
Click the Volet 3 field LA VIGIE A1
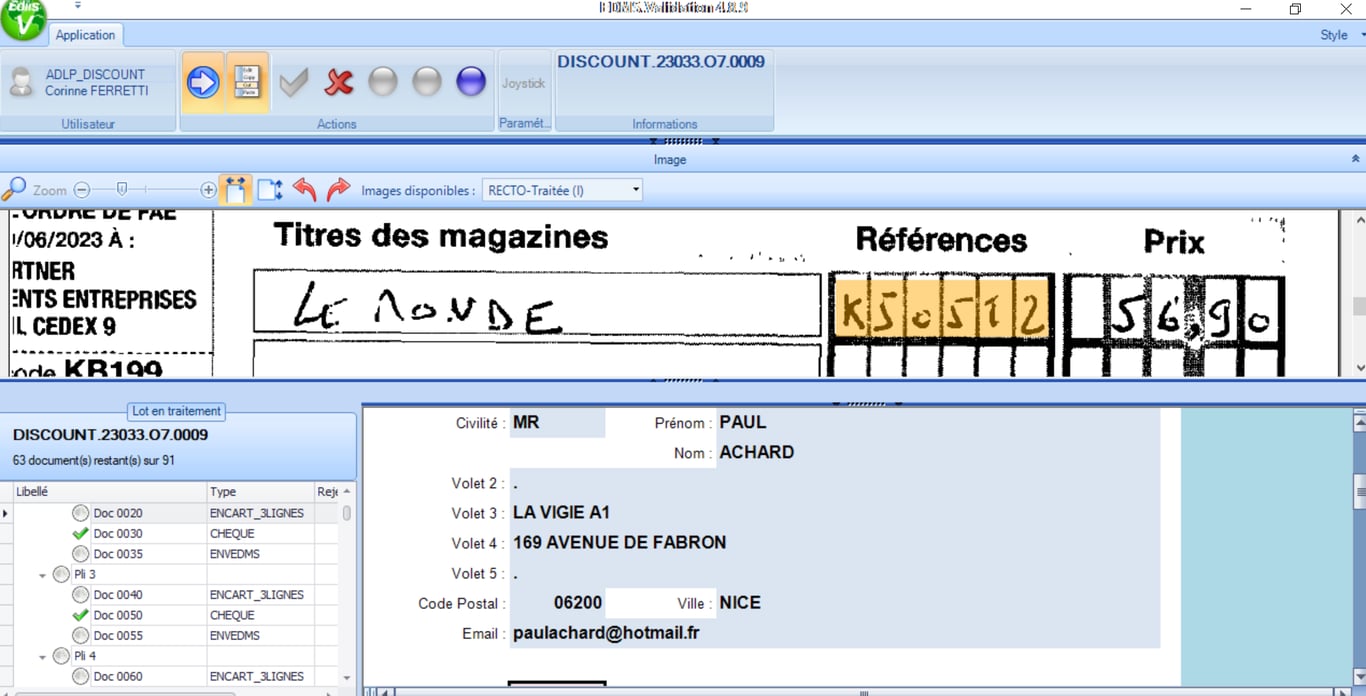click(834, 513)
